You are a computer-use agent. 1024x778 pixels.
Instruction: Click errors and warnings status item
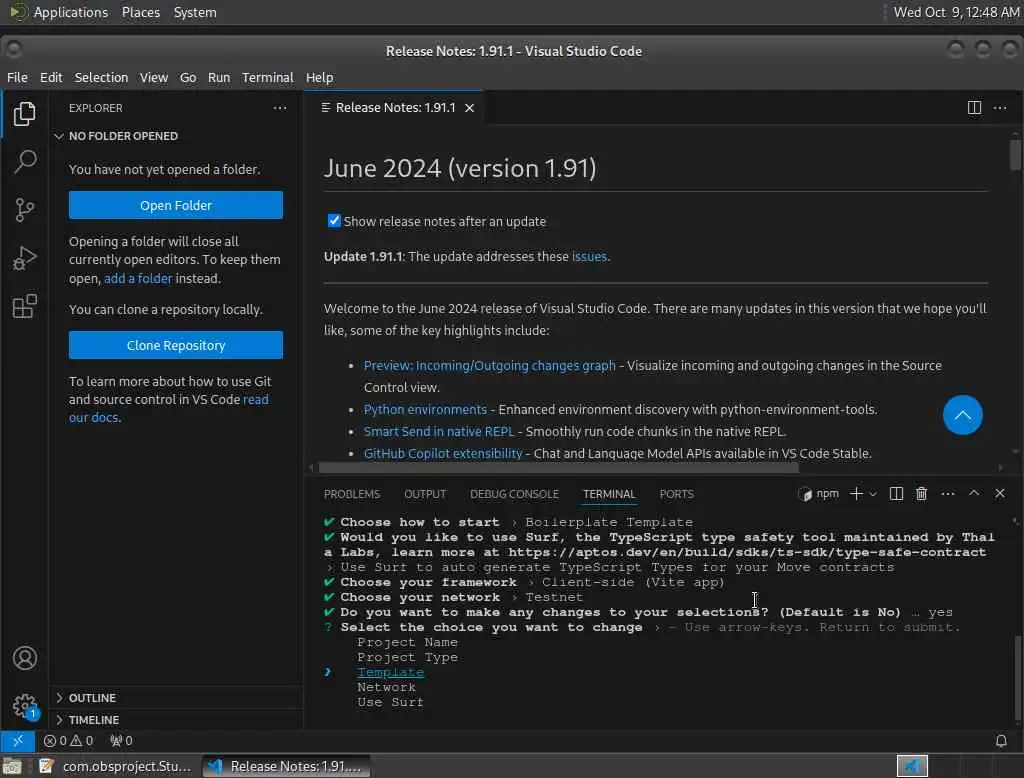(x=69, y=740)
